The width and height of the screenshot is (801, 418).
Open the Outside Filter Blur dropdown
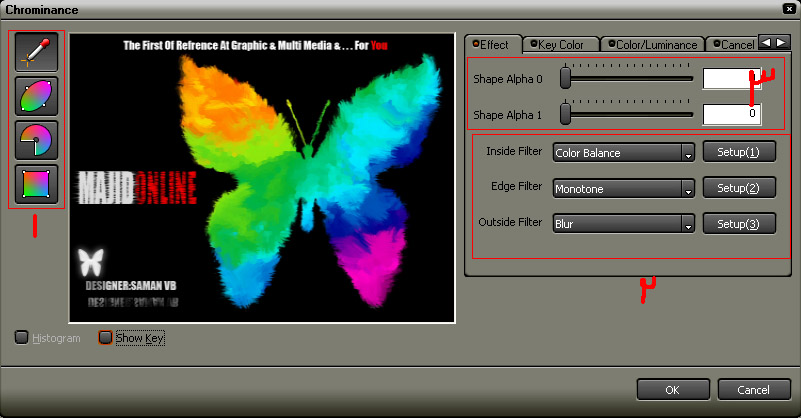(624, 224)
